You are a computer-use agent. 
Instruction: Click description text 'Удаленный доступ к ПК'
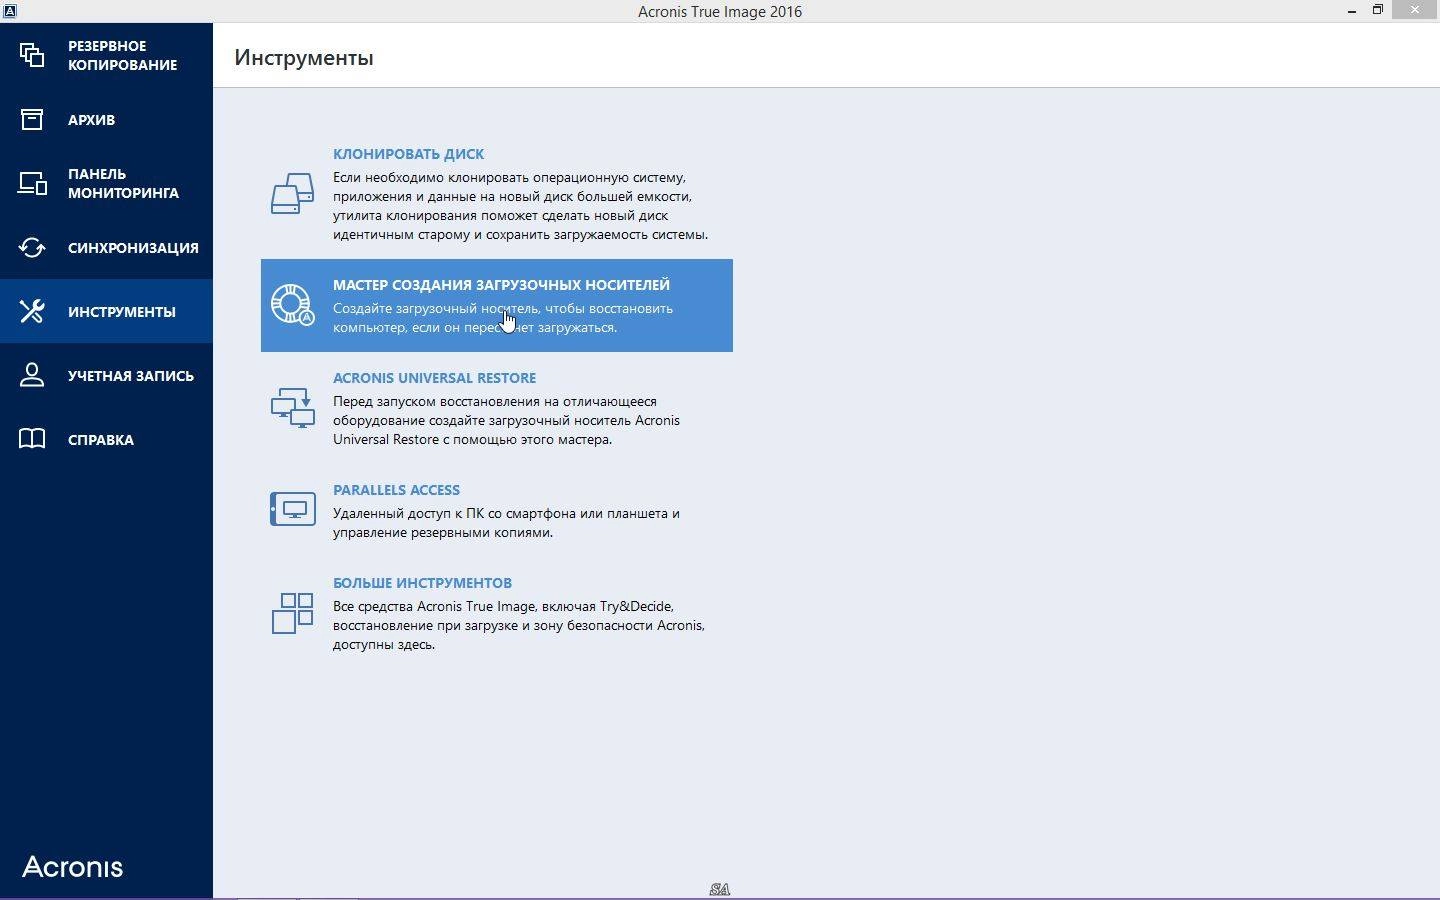coord(506,523)
